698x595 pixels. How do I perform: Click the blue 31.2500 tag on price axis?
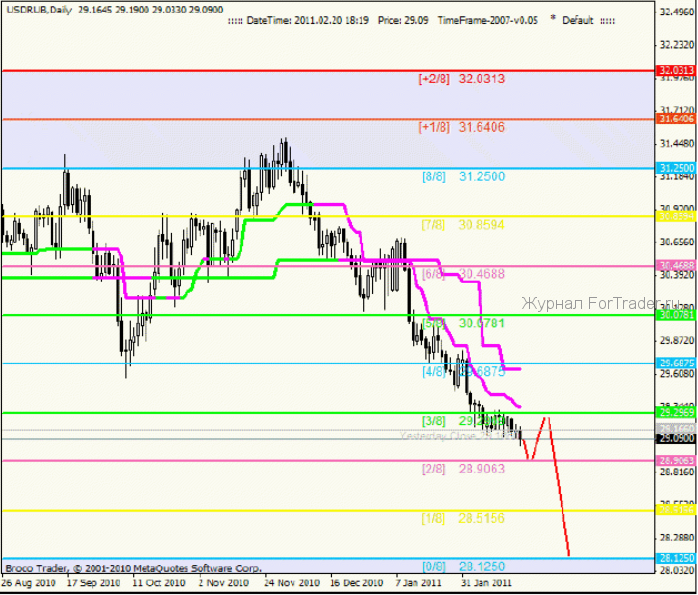676,168
